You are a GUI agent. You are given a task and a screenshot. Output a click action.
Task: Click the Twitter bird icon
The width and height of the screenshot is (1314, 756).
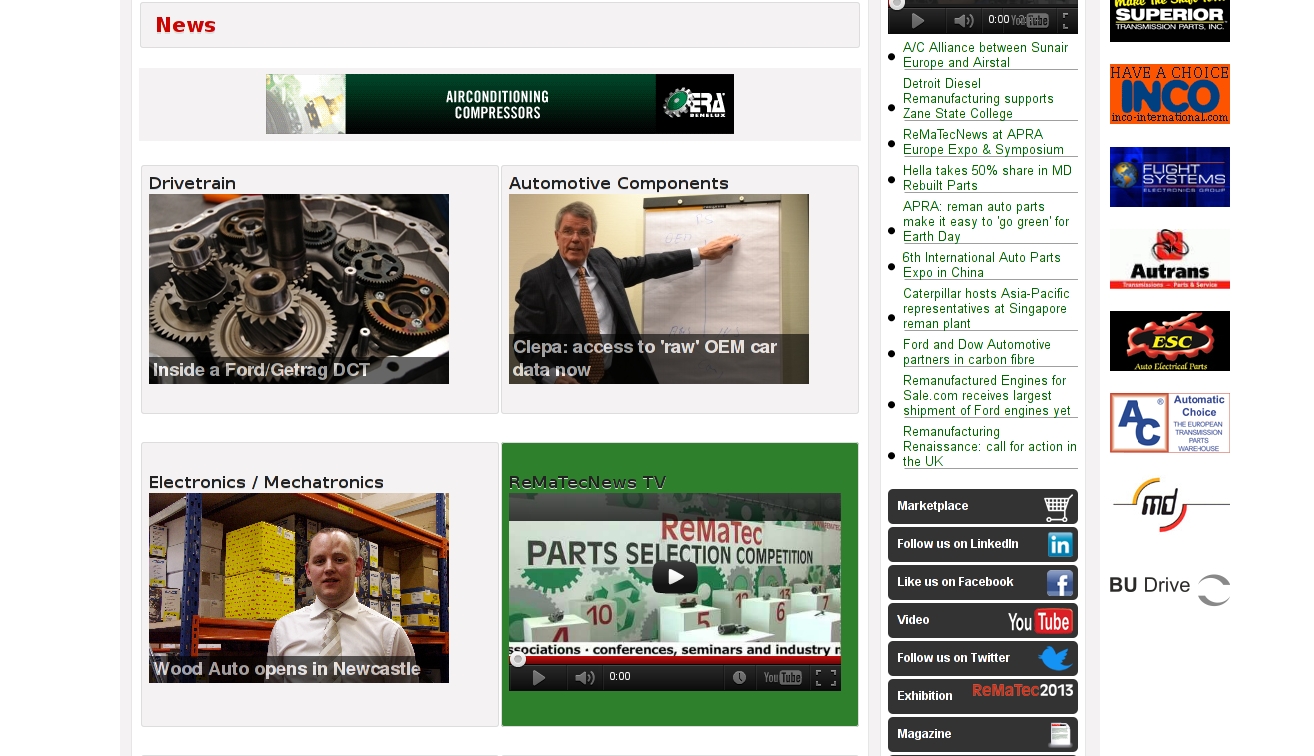pyautogui.click(x=1055, y=659)
